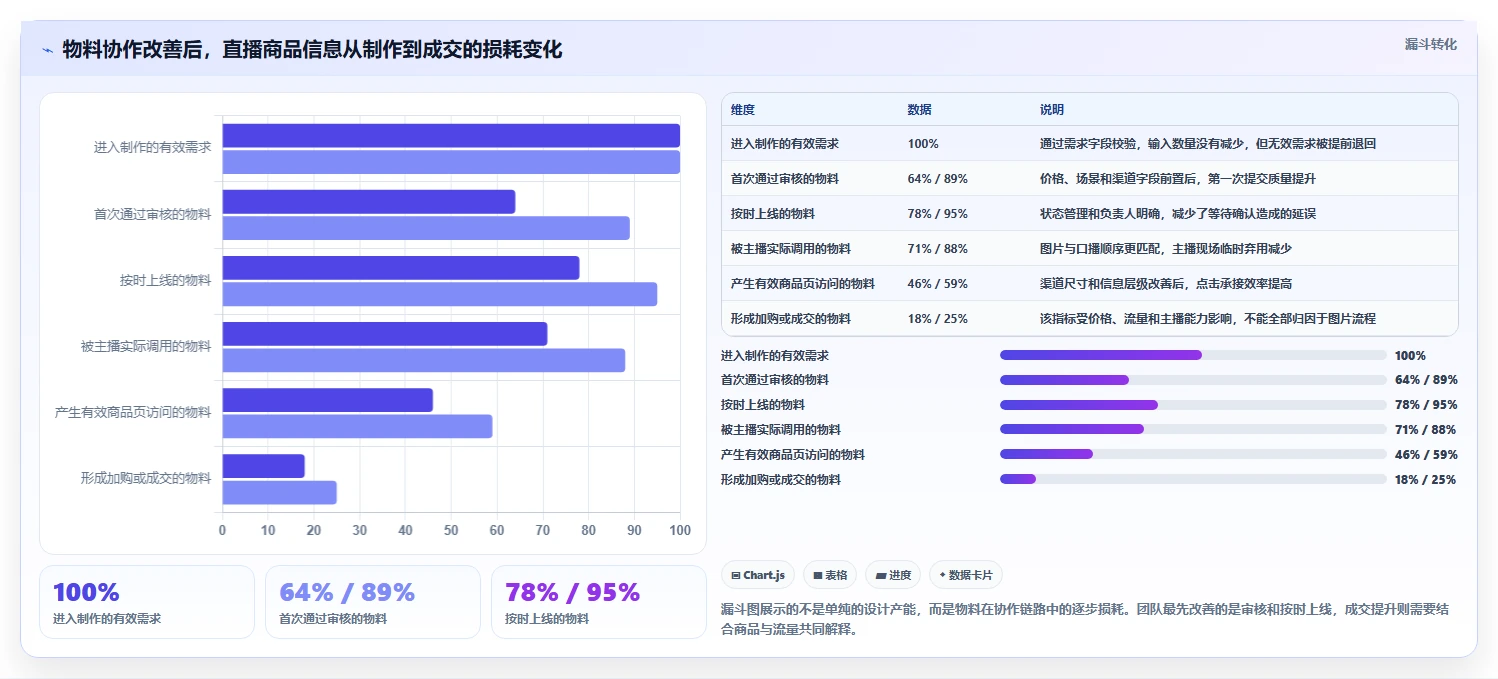Viewport: 1498px width, 679px height.
Task: Click the 数据 column header in the table
Action: pyautogui.click(x=920, y=110)
